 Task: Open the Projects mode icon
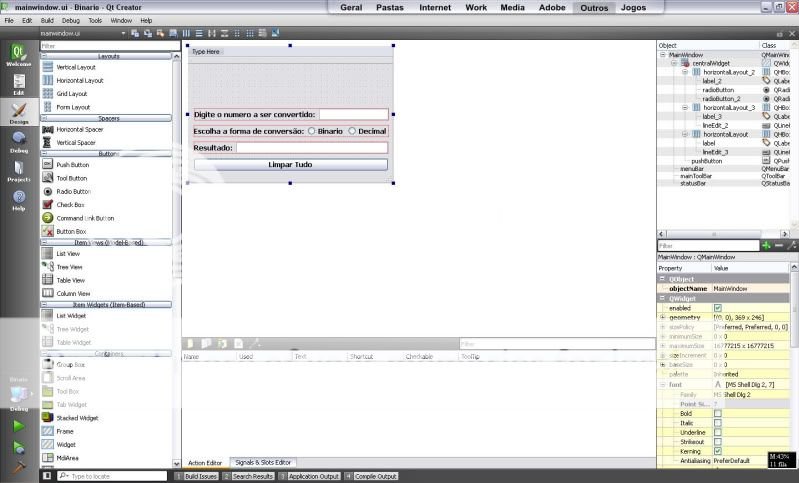point(18,171)
